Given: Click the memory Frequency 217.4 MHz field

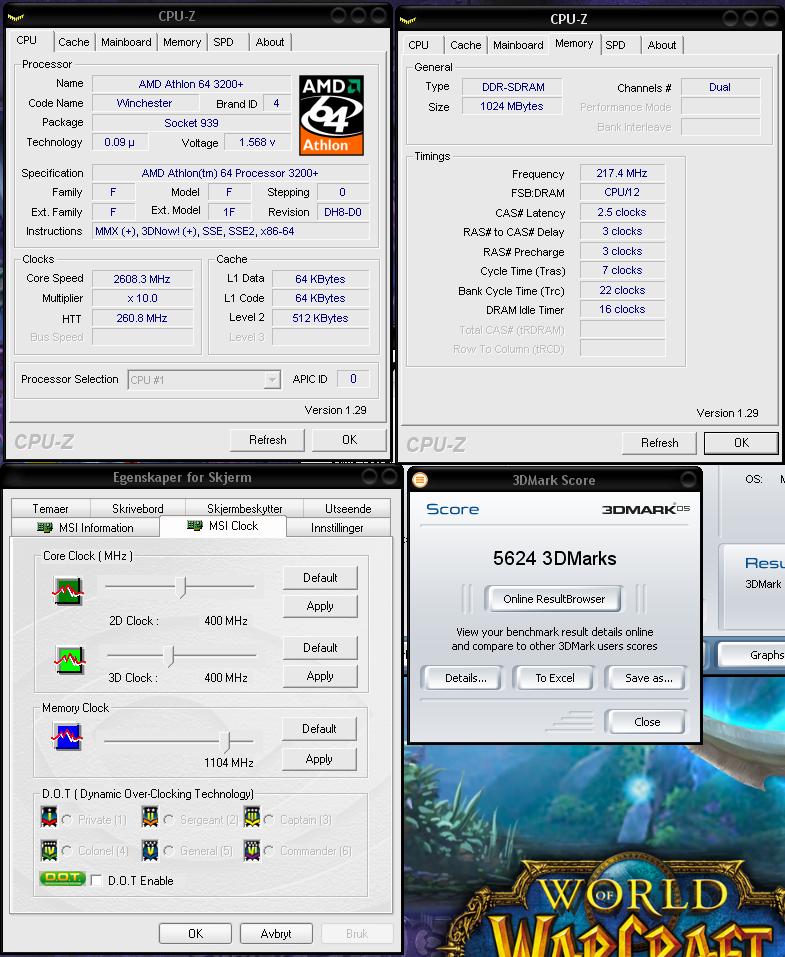Looking at the screenshot, I should (621, 173).
